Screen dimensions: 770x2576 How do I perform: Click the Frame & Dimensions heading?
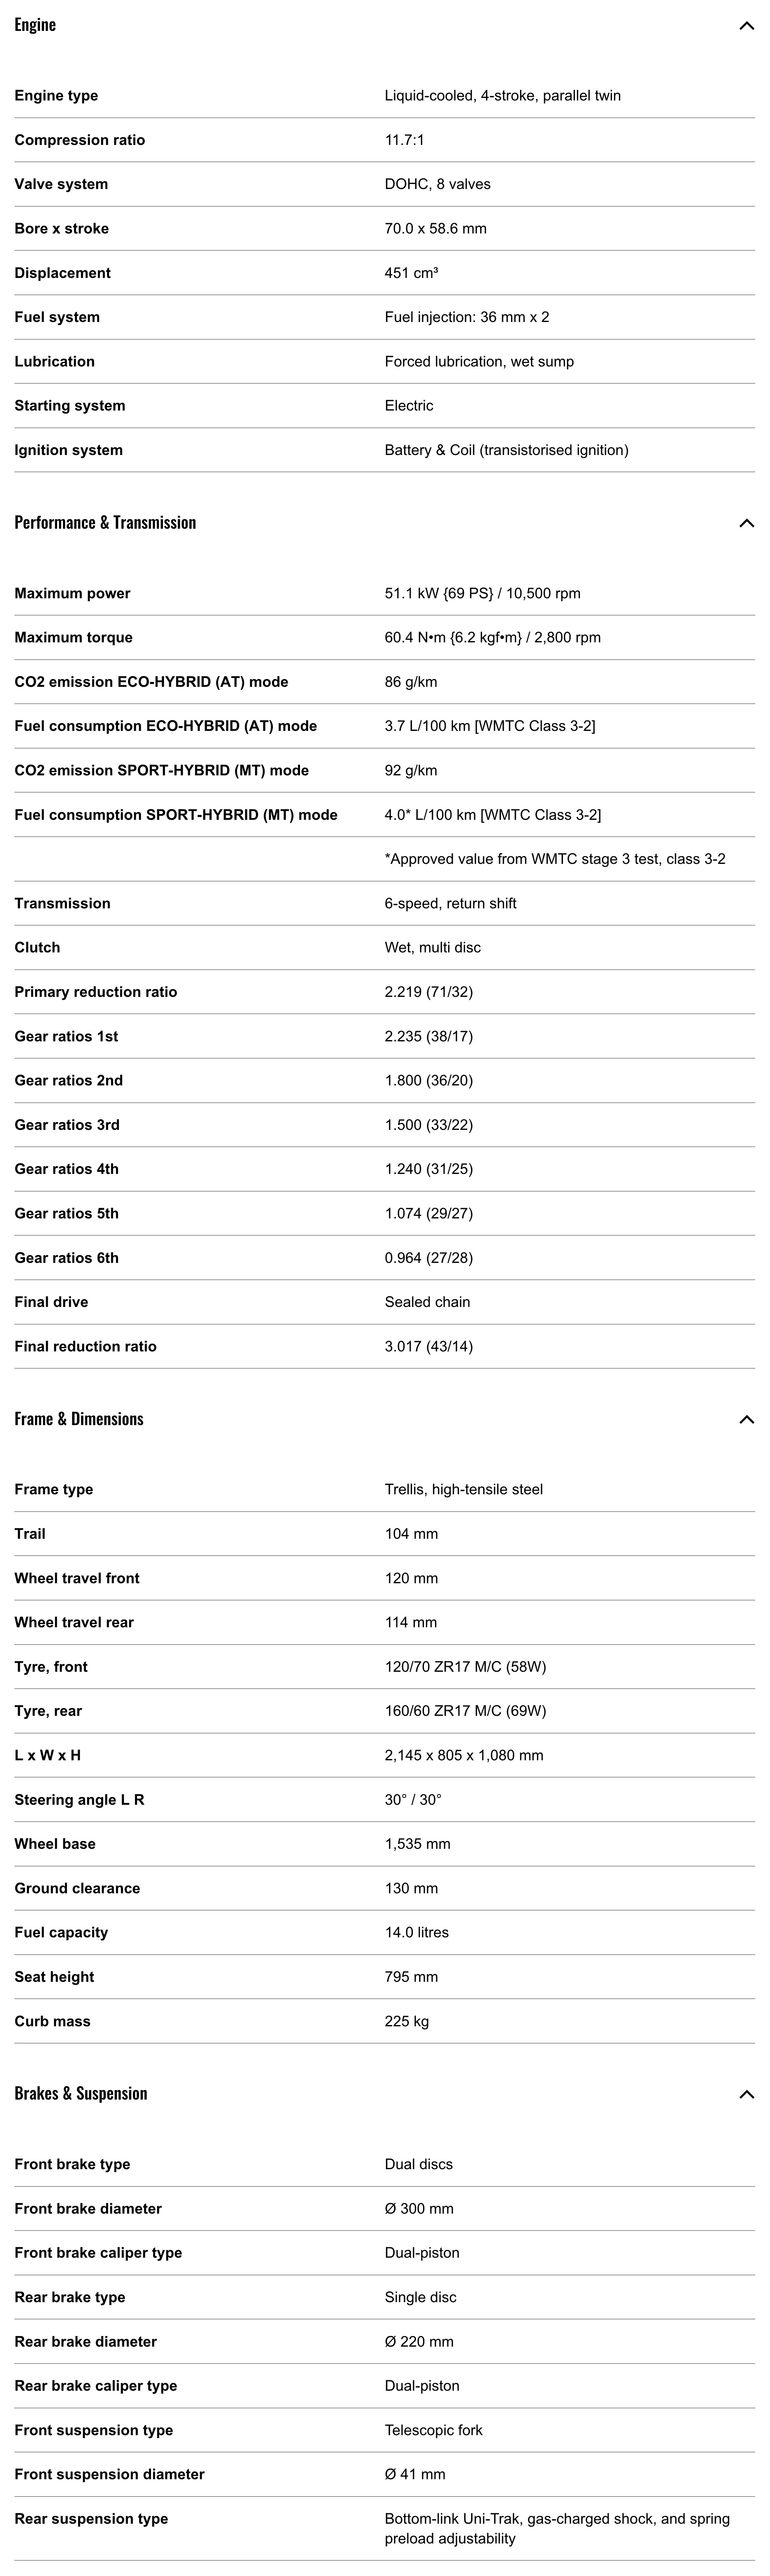click(79, 1418)
